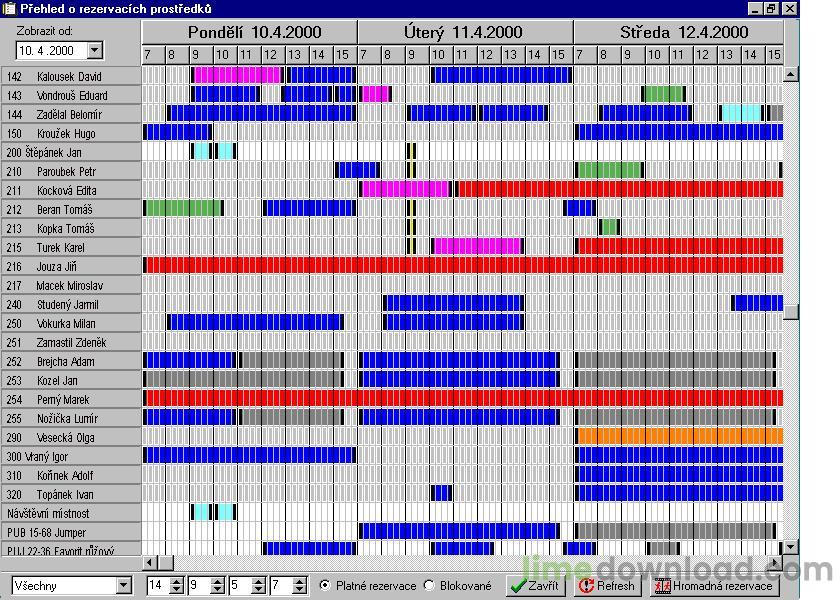Select the Středa 12.4.2000 day header
The width and height of the screenshot is (840, 600).
(x=679, y=32)
